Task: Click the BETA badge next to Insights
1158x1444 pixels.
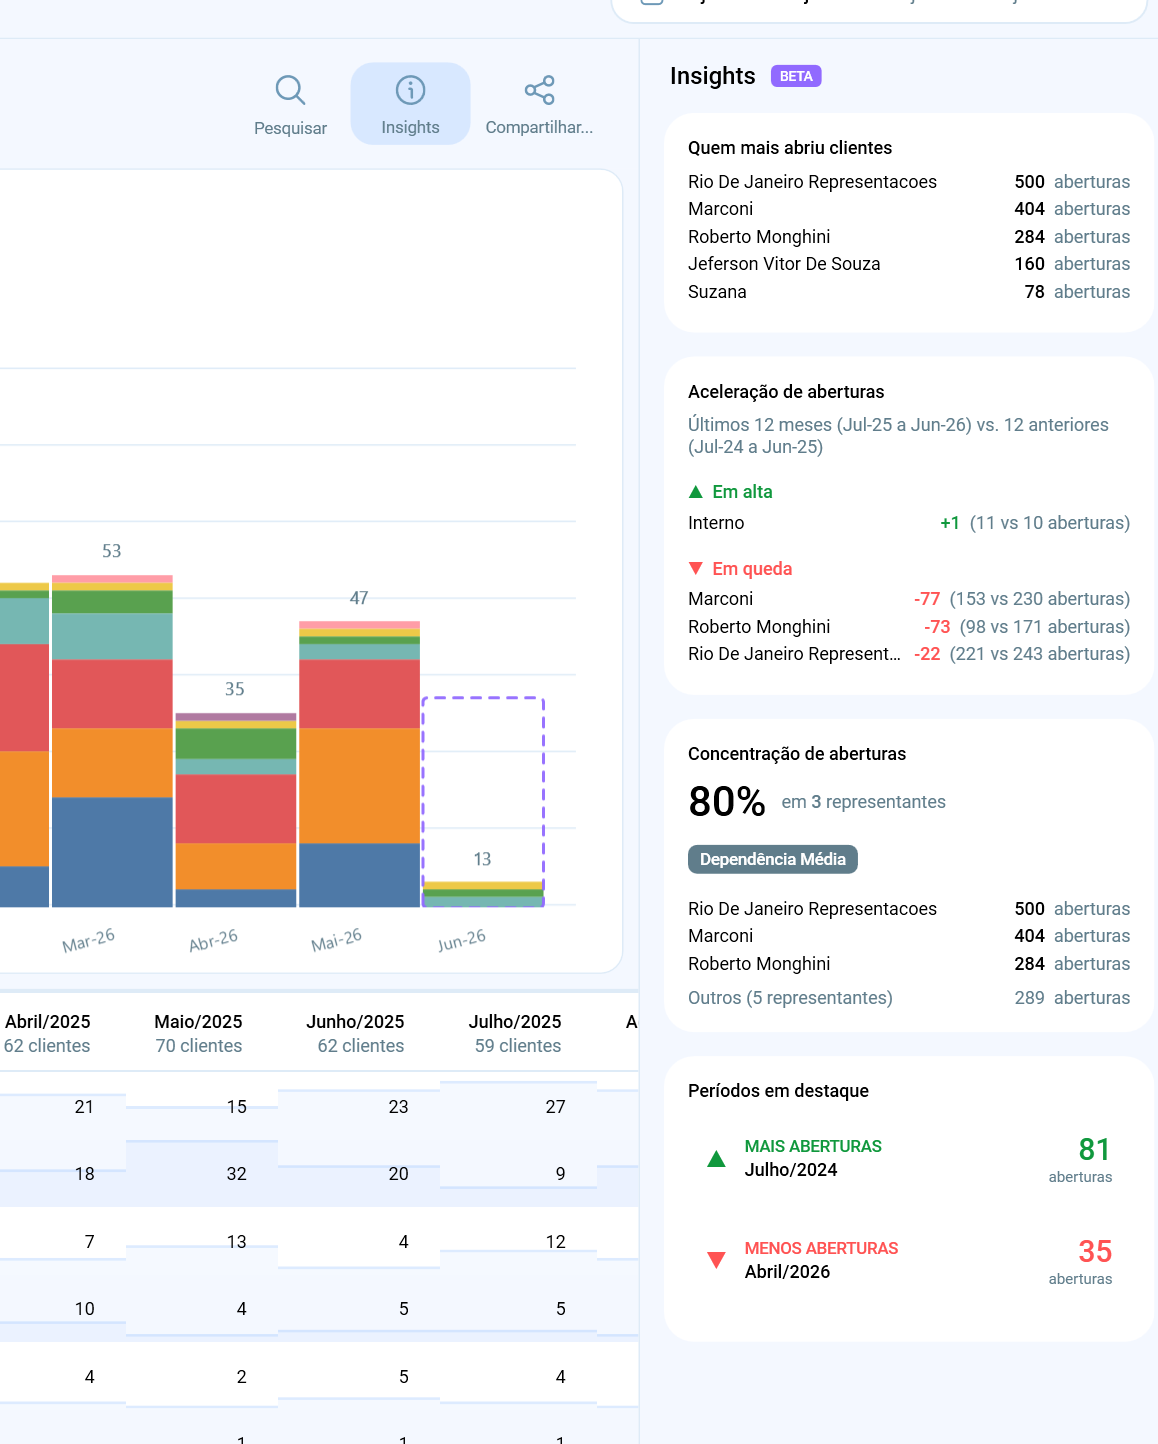Action: pos(796,76)
